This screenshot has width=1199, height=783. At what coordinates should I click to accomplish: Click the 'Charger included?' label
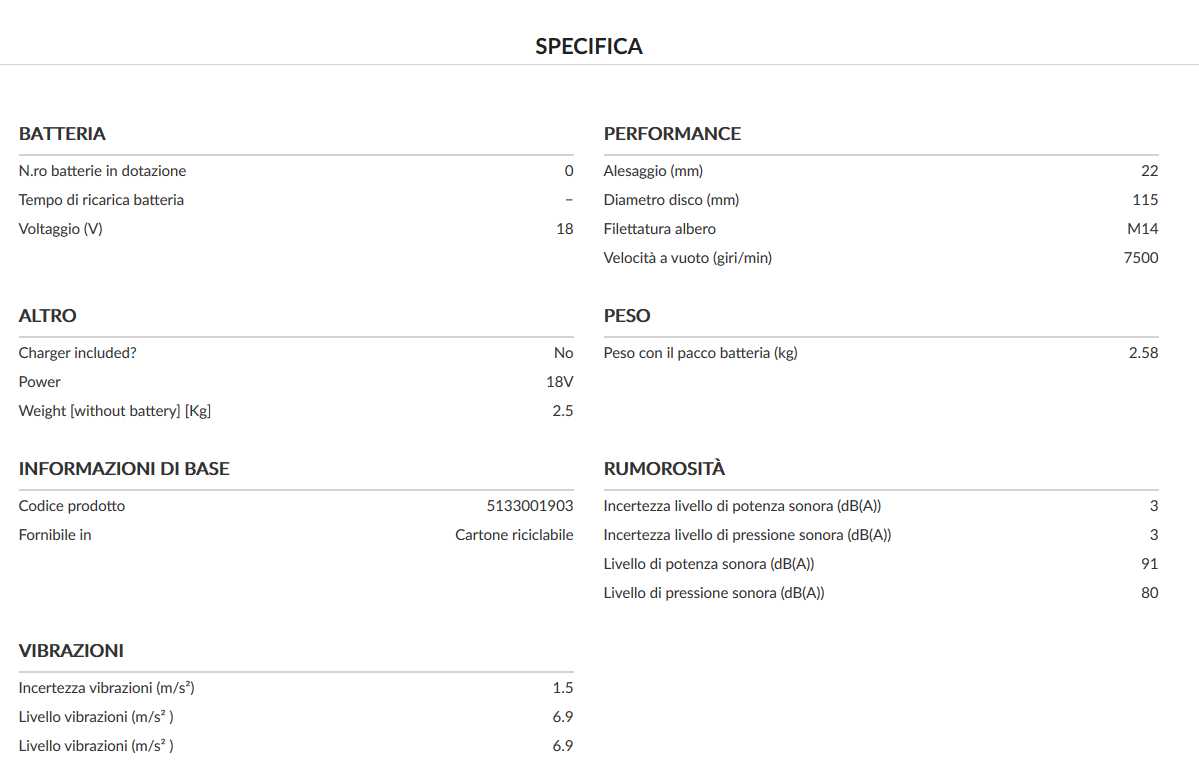[x=77, y=353]
